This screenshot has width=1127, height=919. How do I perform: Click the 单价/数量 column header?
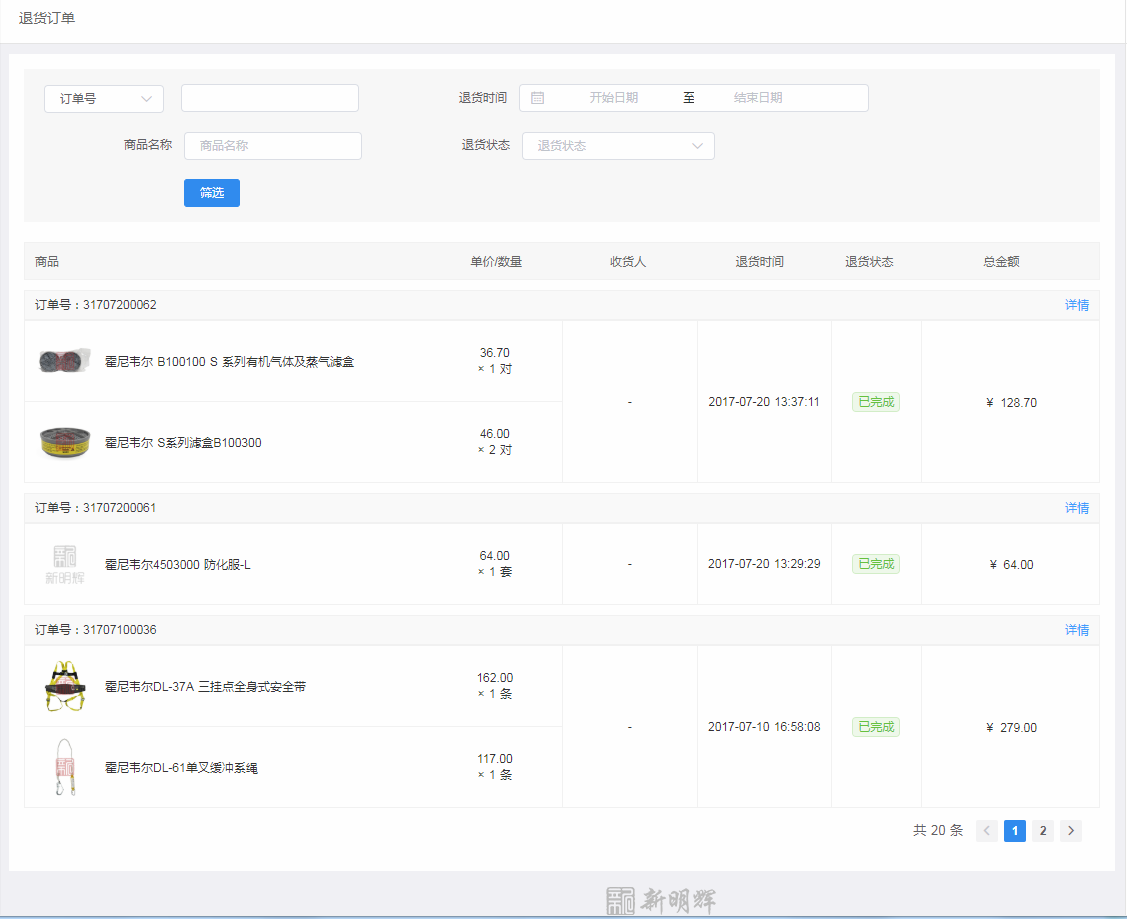point(496,262)
